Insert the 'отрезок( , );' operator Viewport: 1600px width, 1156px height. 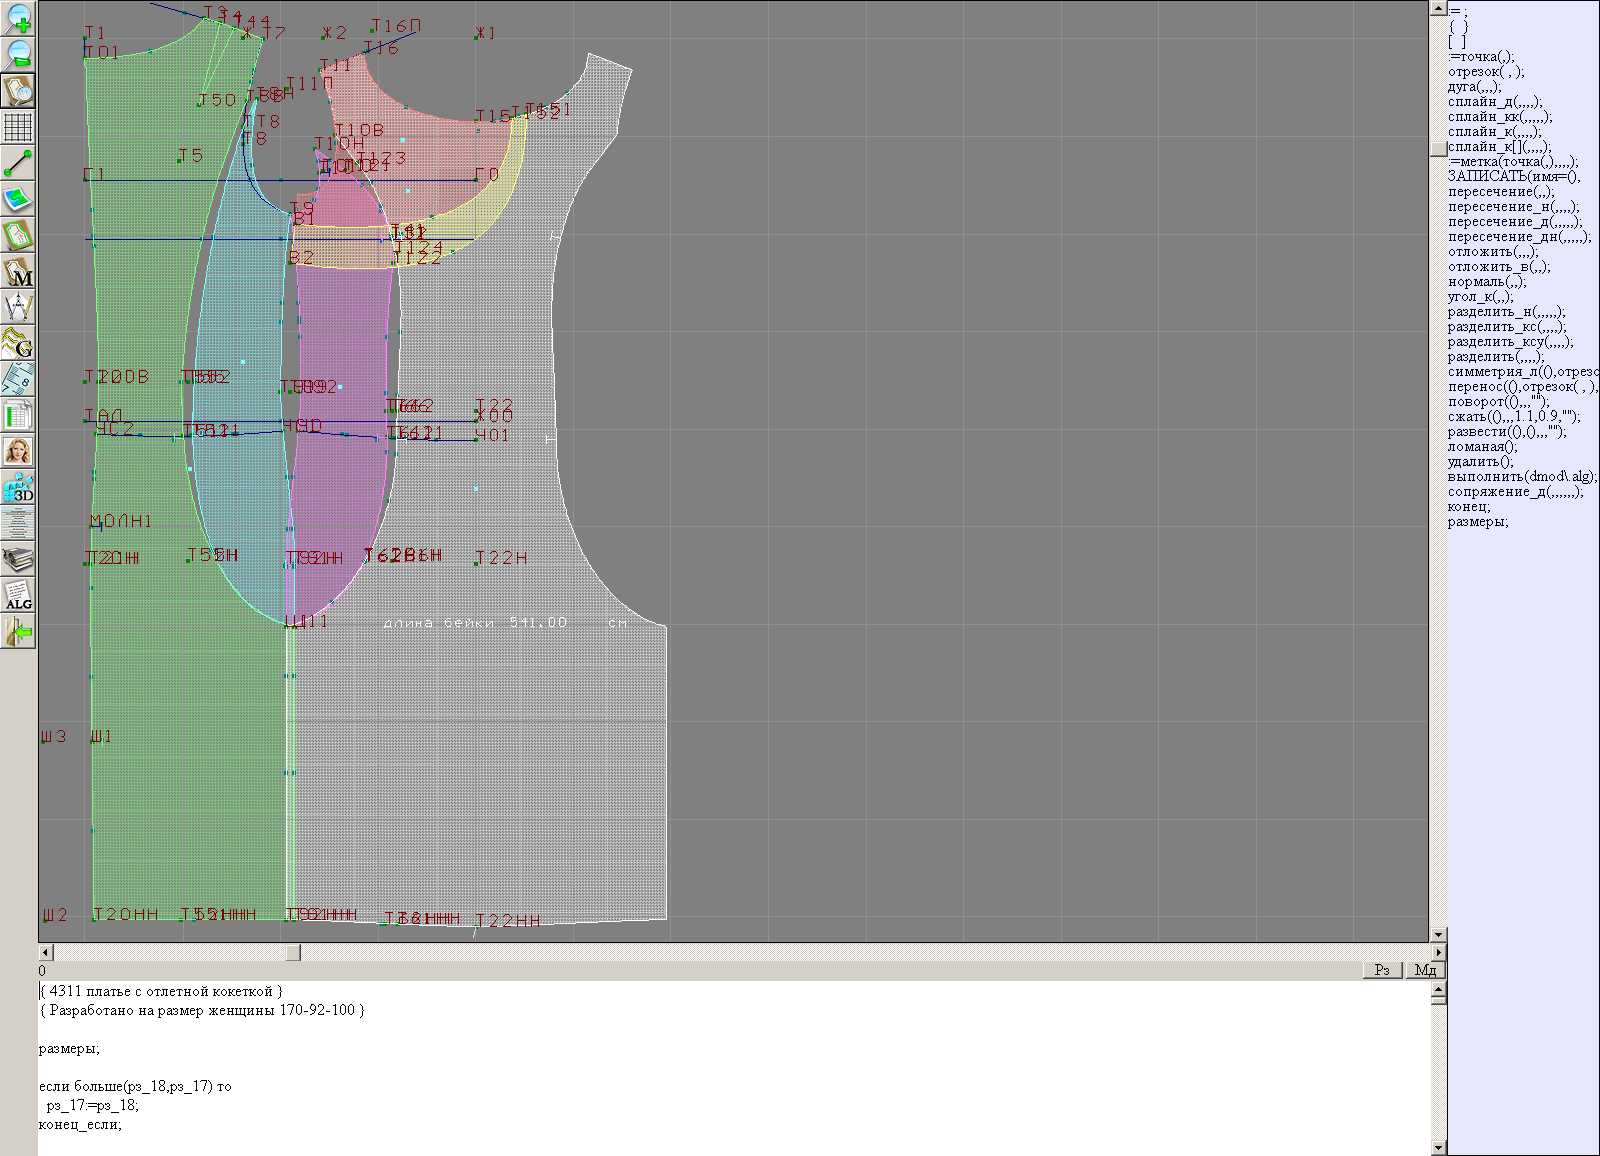tap(1486, 72)
